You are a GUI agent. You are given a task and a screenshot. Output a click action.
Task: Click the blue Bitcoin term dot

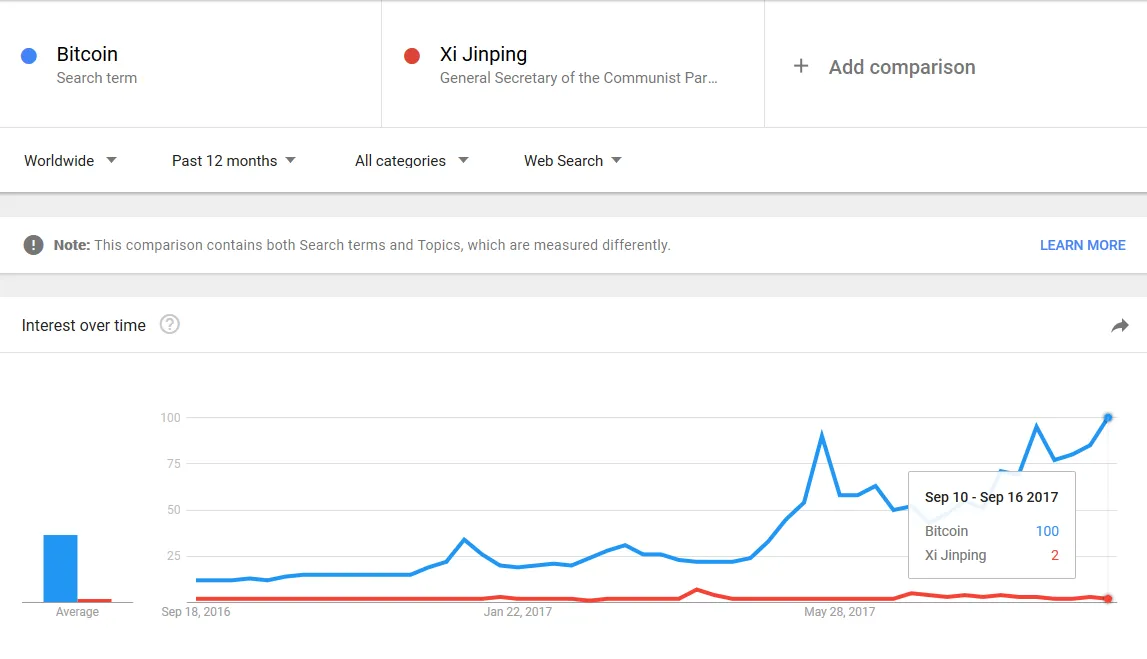[29, 56]
